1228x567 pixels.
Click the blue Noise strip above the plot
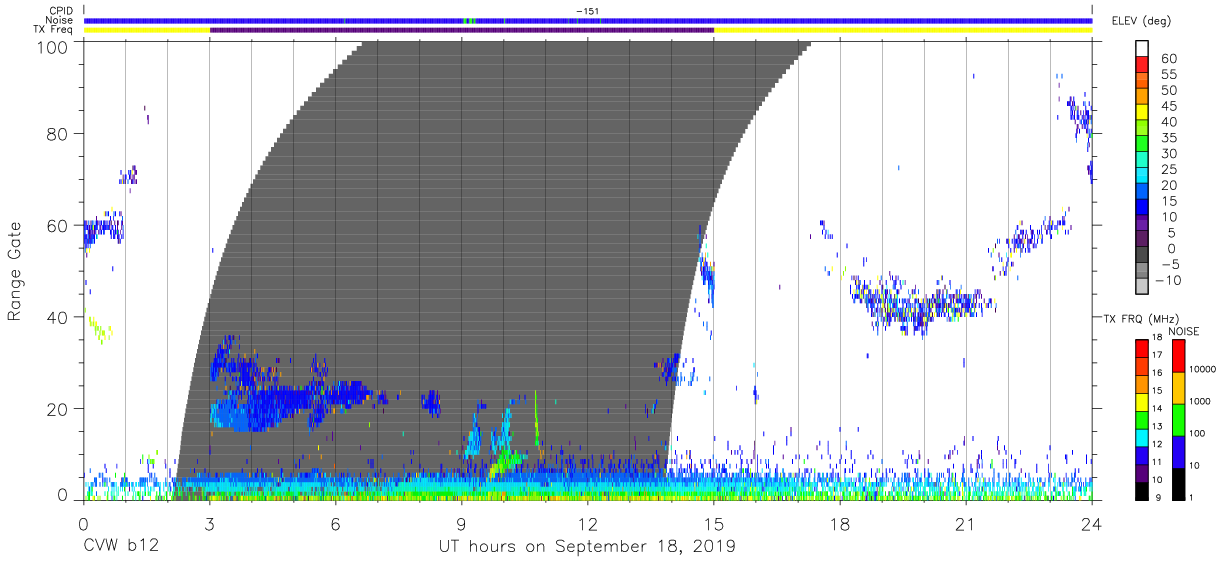(588, 21)
